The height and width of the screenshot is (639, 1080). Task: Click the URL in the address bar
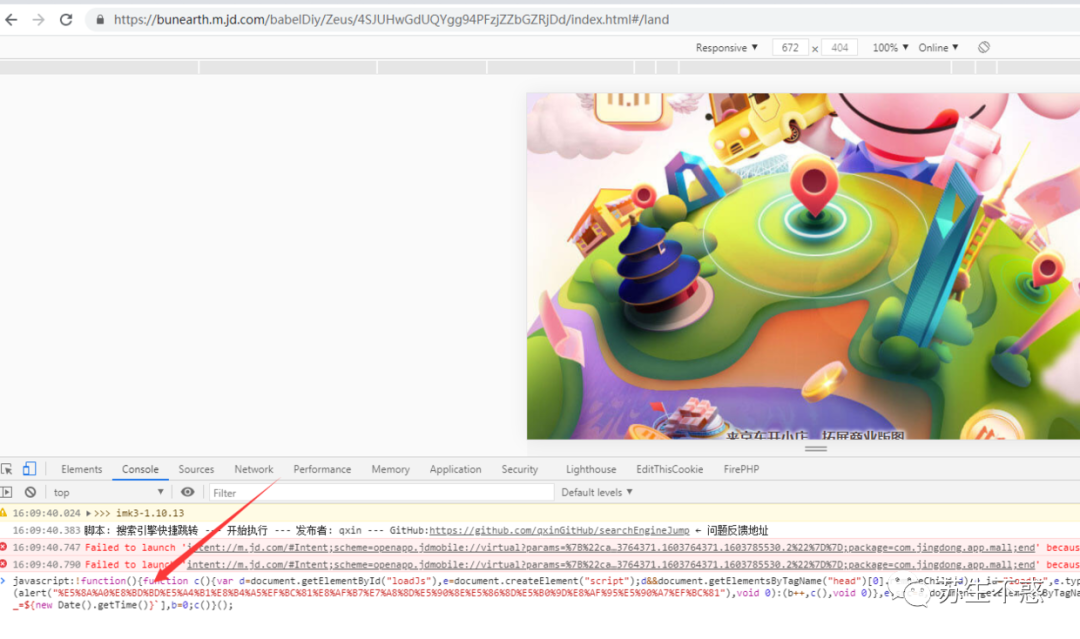point(391,20)
